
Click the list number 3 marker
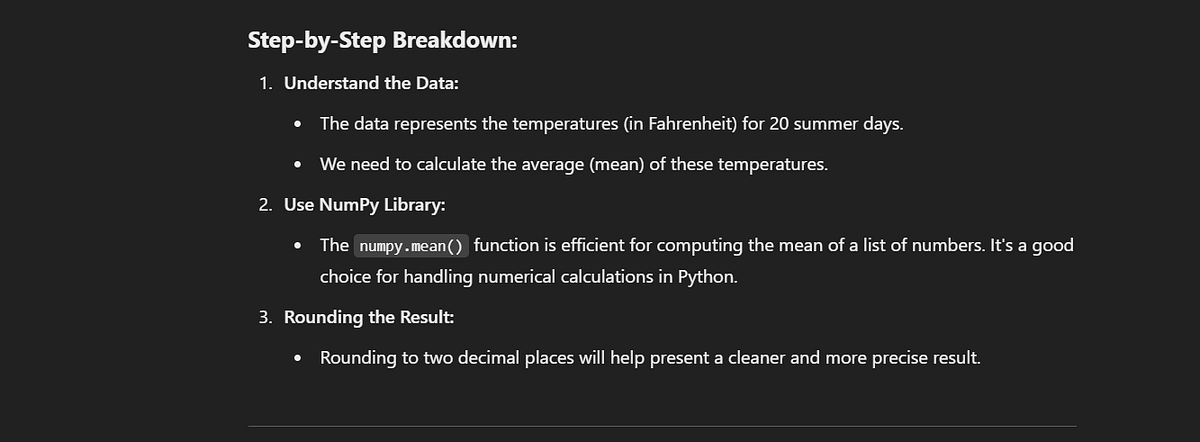(x=265, y=317)
